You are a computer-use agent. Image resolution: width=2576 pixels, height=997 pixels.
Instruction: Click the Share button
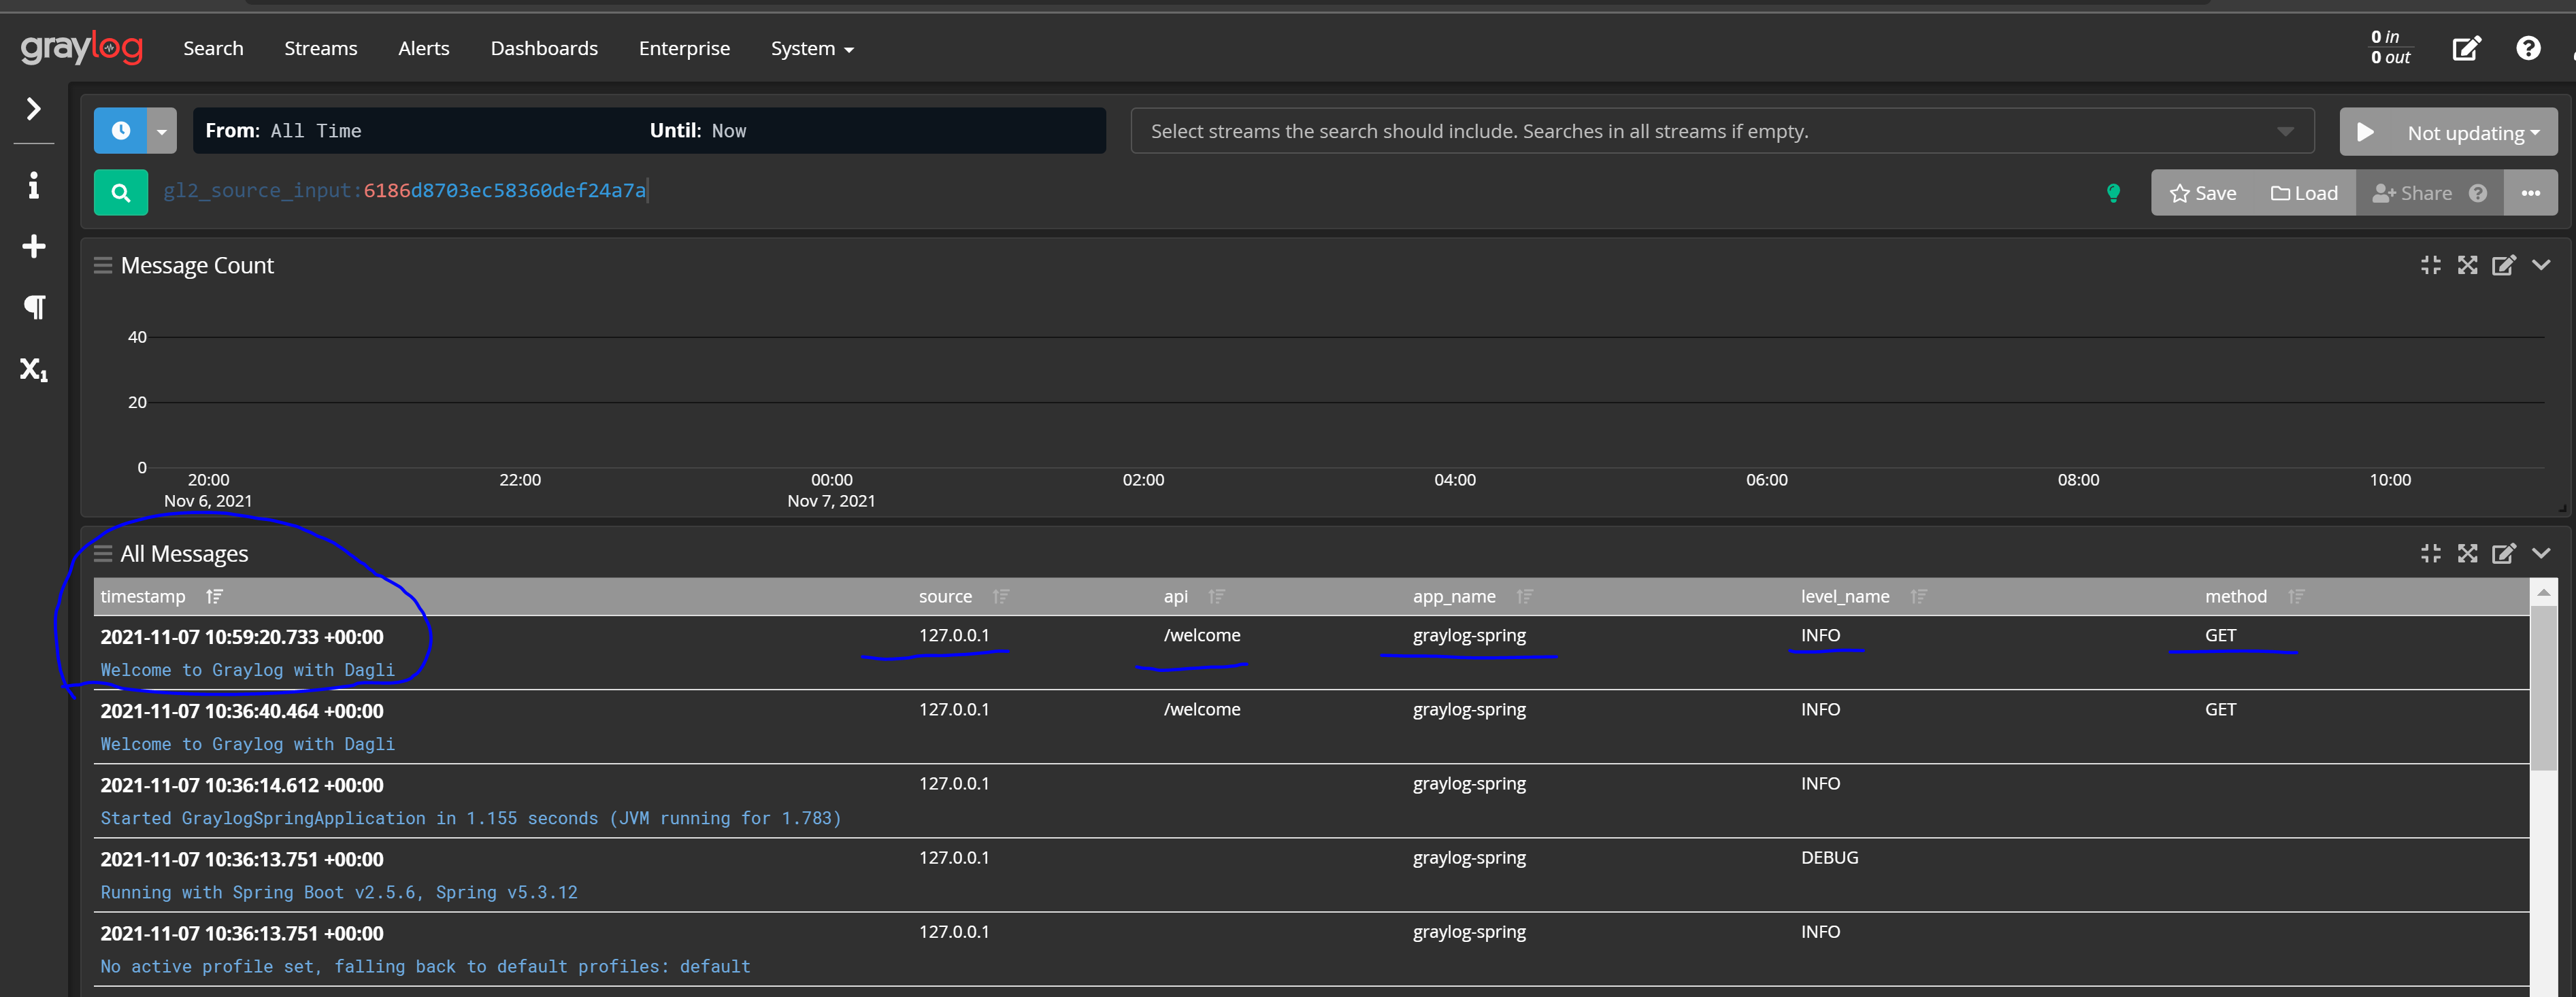pos(2411,193)
